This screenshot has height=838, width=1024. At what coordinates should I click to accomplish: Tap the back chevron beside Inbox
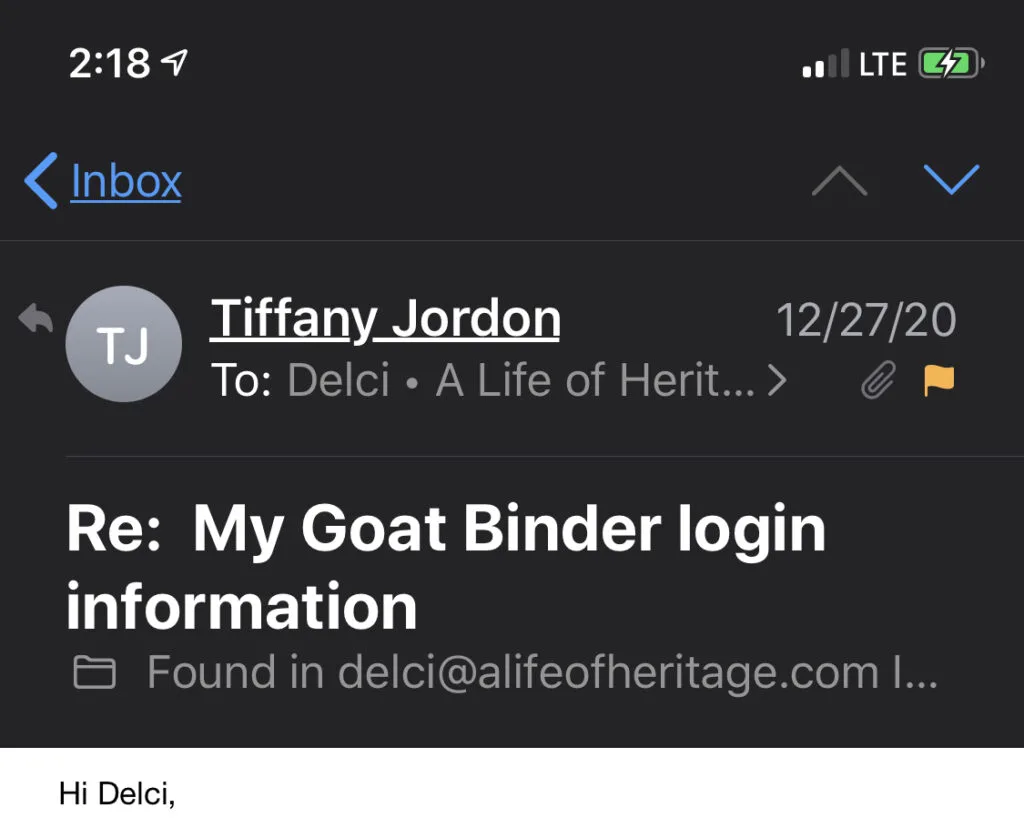pyautogui.click(x=40, y=181)
